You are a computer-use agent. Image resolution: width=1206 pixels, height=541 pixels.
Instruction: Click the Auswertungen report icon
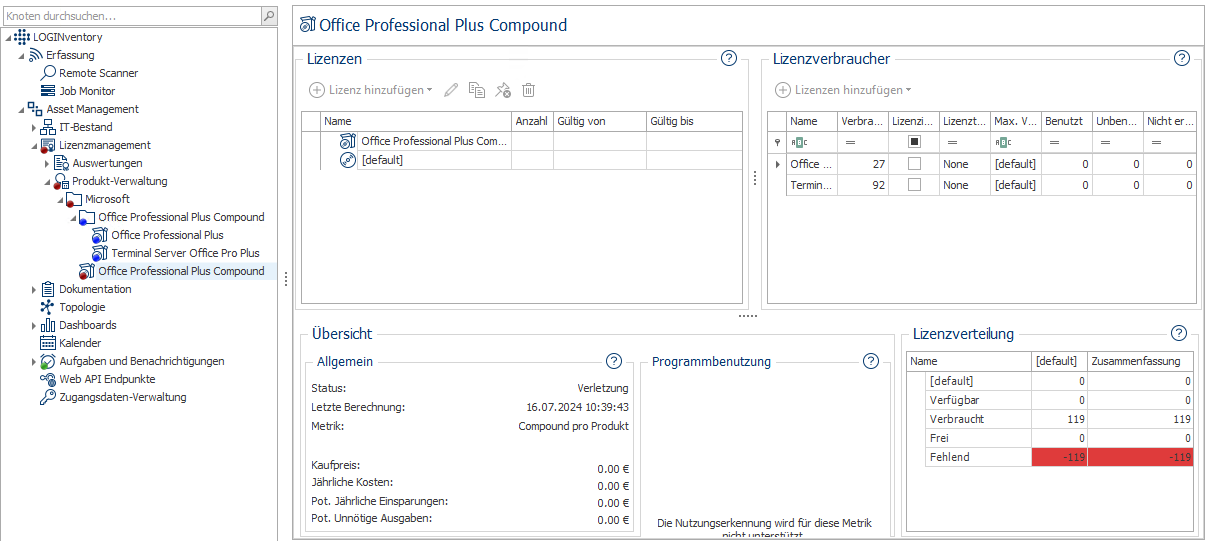(61, 163)
